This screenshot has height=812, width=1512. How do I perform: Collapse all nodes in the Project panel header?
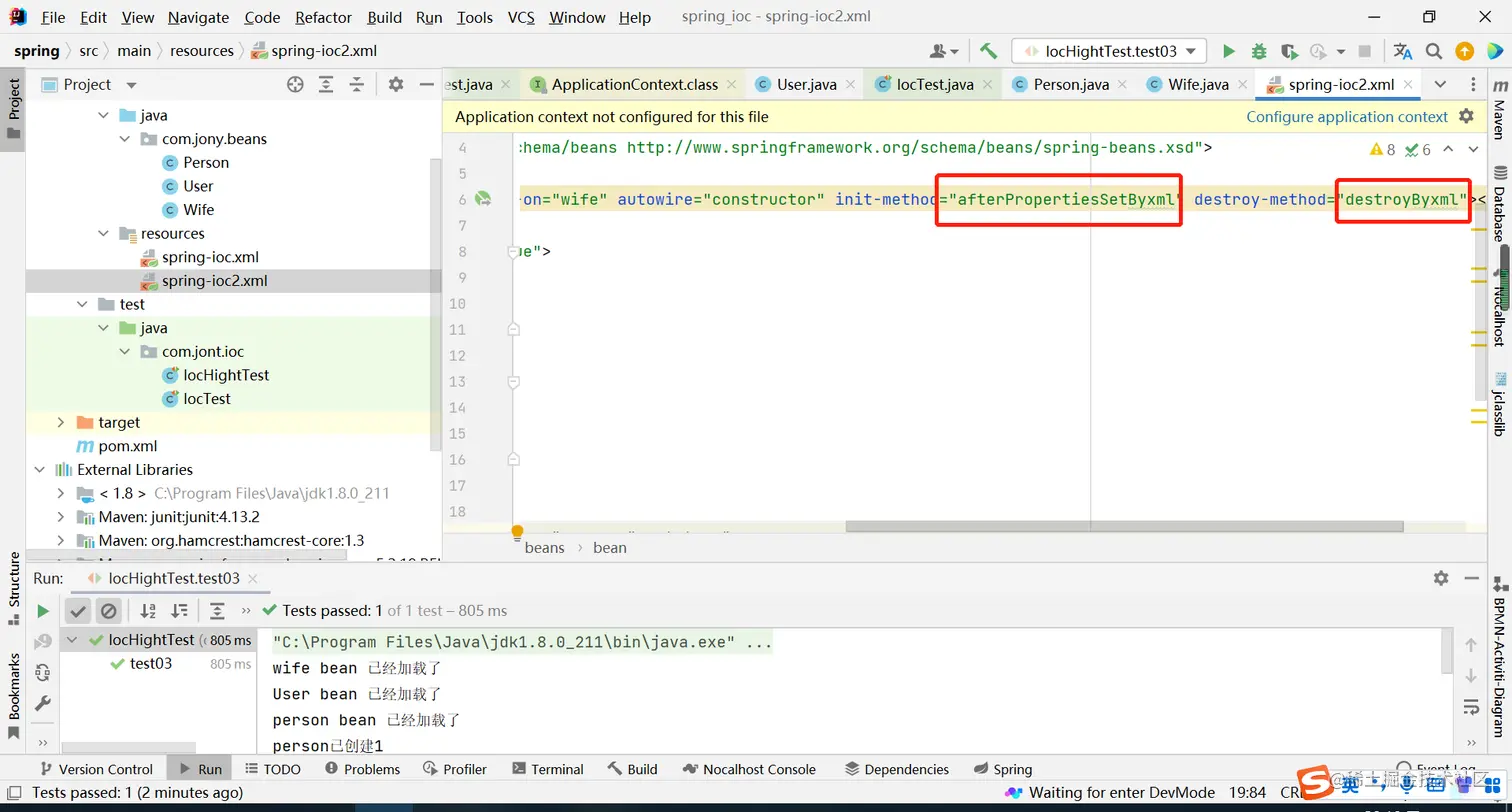coord(355,85)
